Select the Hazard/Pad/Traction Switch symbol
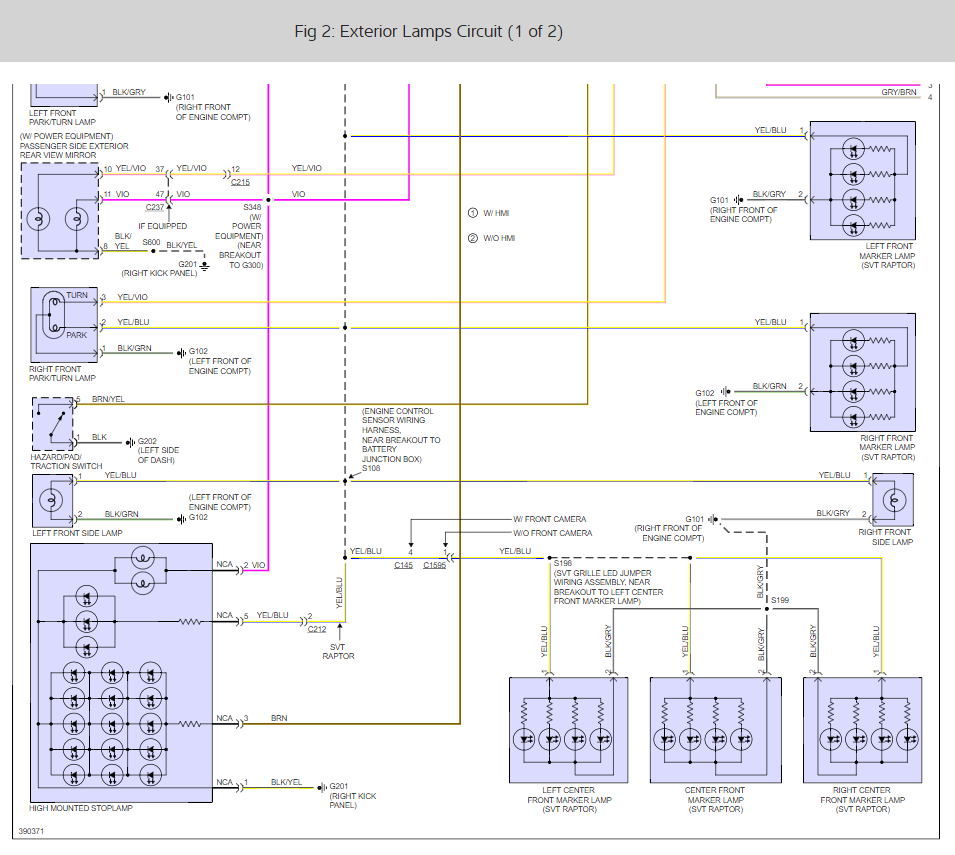 pyautogui.click(x=52, y=424)
